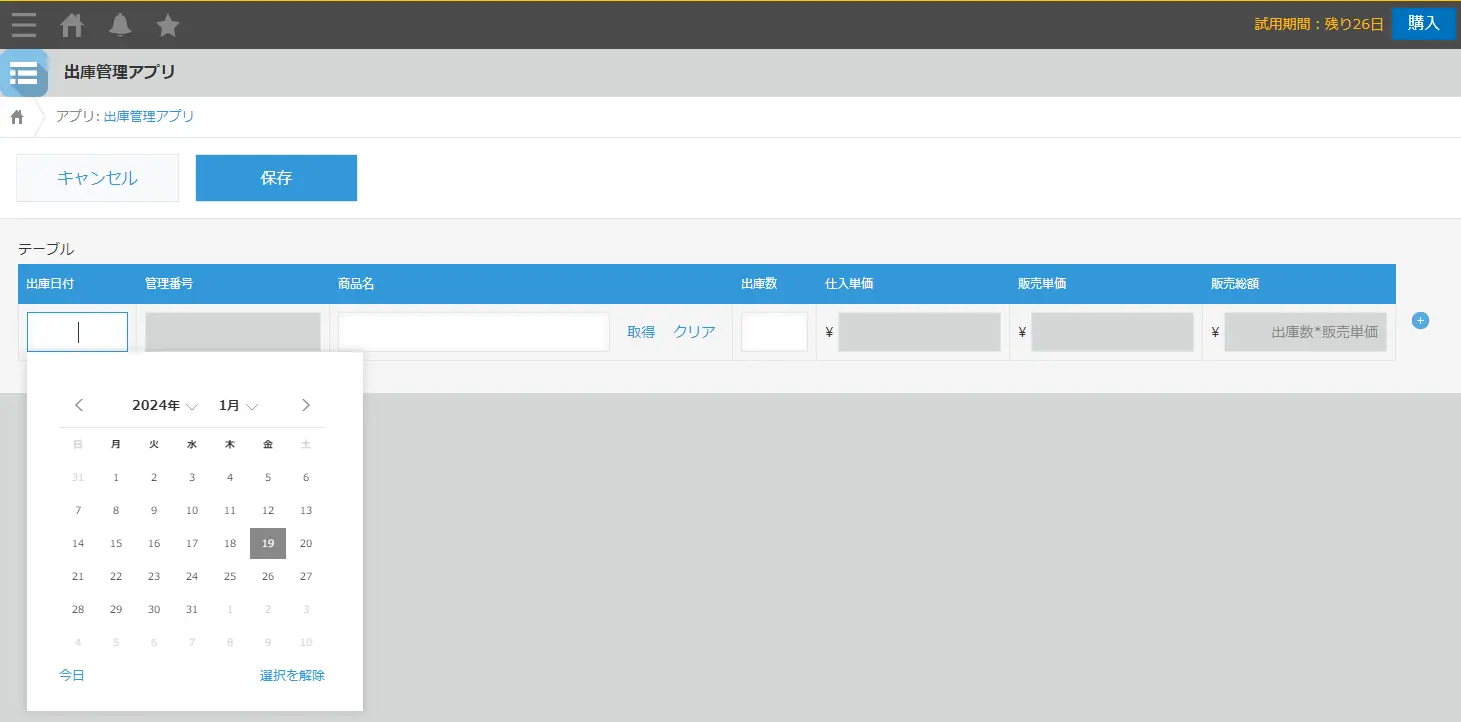The height and width of the screenshot is (722, 1461).
Task: Open the notifications bell icon
Action: point(120,25)
